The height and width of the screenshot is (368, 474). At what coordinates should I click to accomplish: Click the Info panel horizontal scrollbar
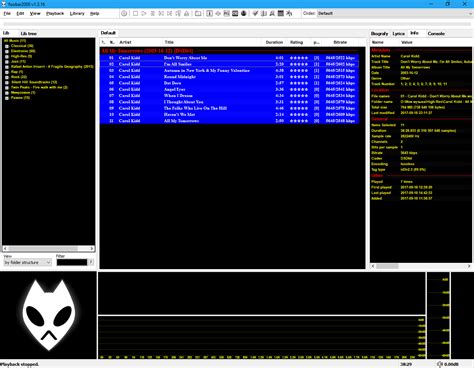point(421,266)
